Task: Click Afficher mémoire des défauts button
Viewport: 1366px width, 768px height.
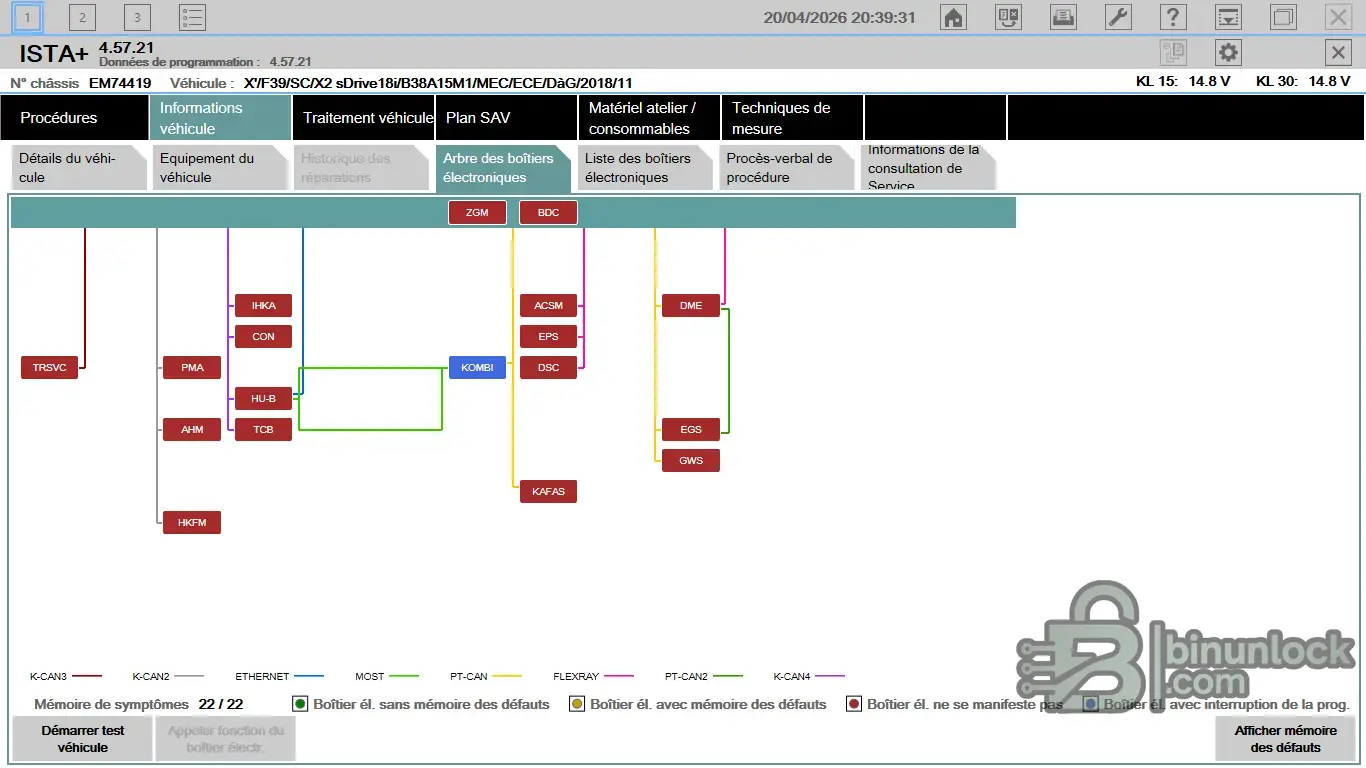Action: tap(1285, 739)
